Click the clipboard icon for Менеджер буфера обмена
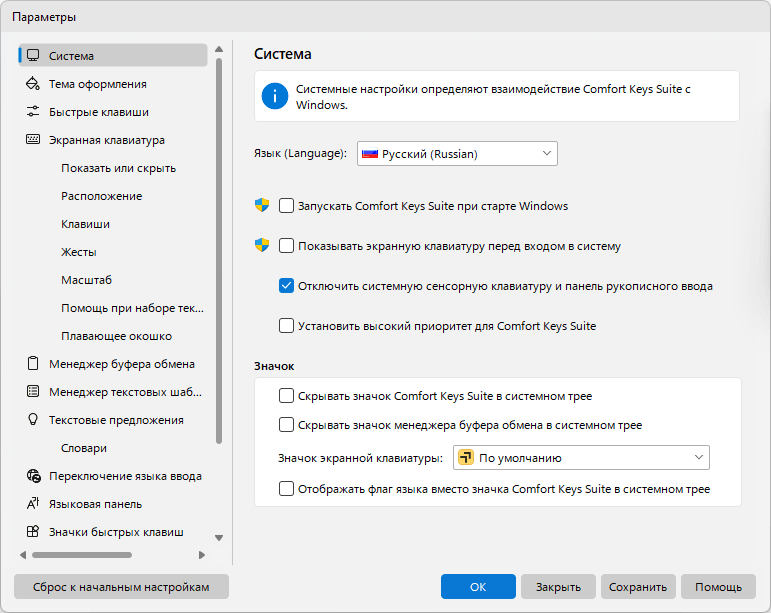The image size is (771, 613). (33, 364)
